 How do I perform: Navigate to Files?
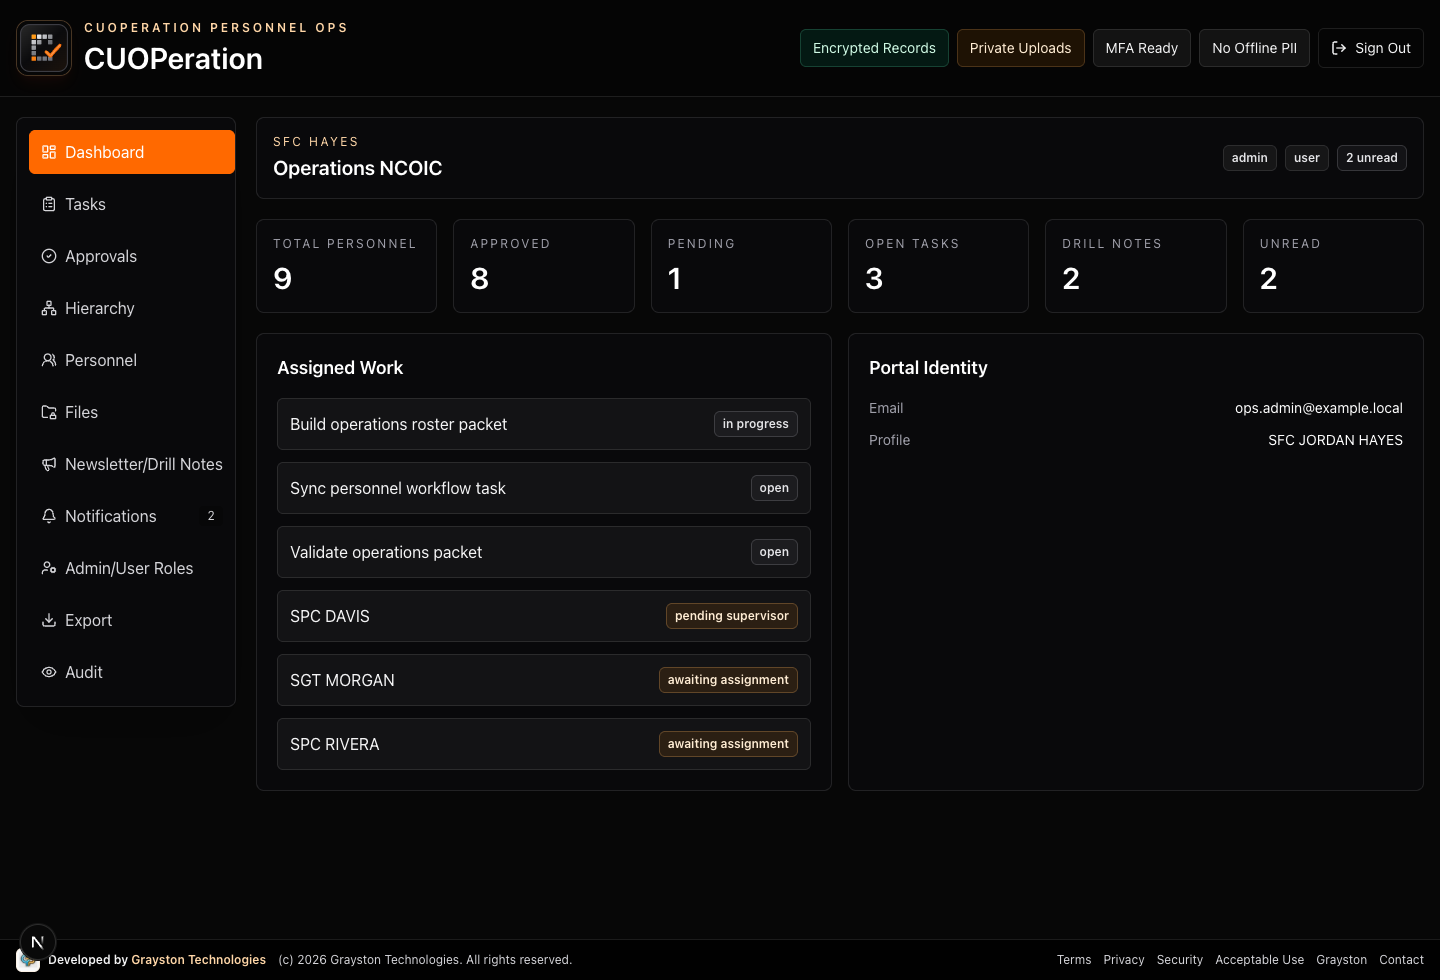(132, 412)
